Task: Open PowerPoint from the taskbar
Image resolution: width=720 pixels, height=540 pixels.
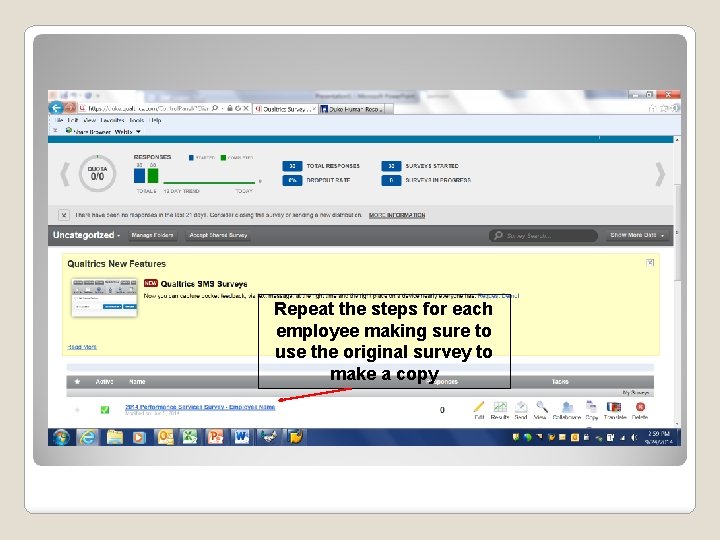Action: (x=215, y=437)
